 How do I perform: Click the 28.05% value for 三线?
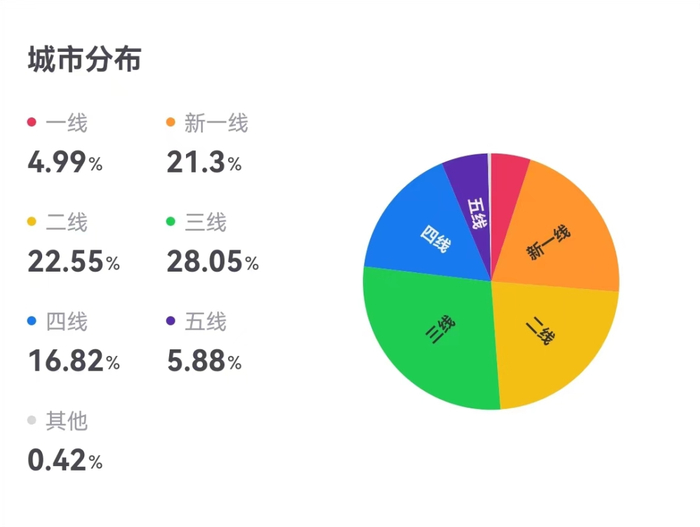coord(212,262)
